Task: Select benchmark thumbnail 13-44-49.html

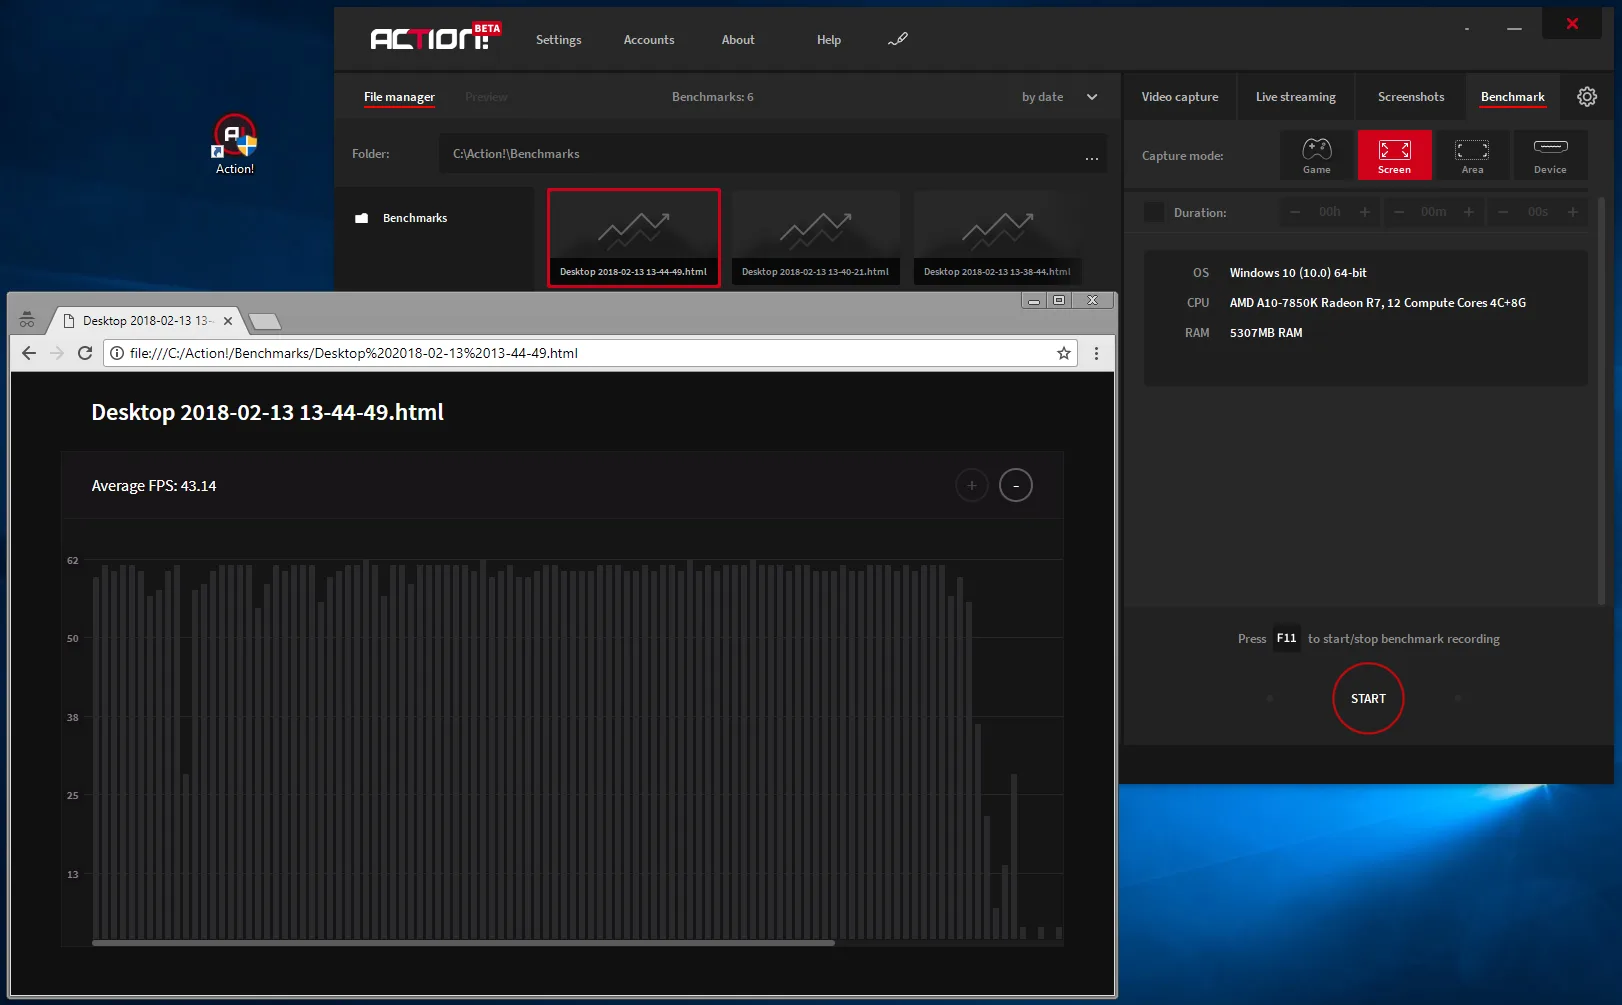Action: [x=634, y=237]
